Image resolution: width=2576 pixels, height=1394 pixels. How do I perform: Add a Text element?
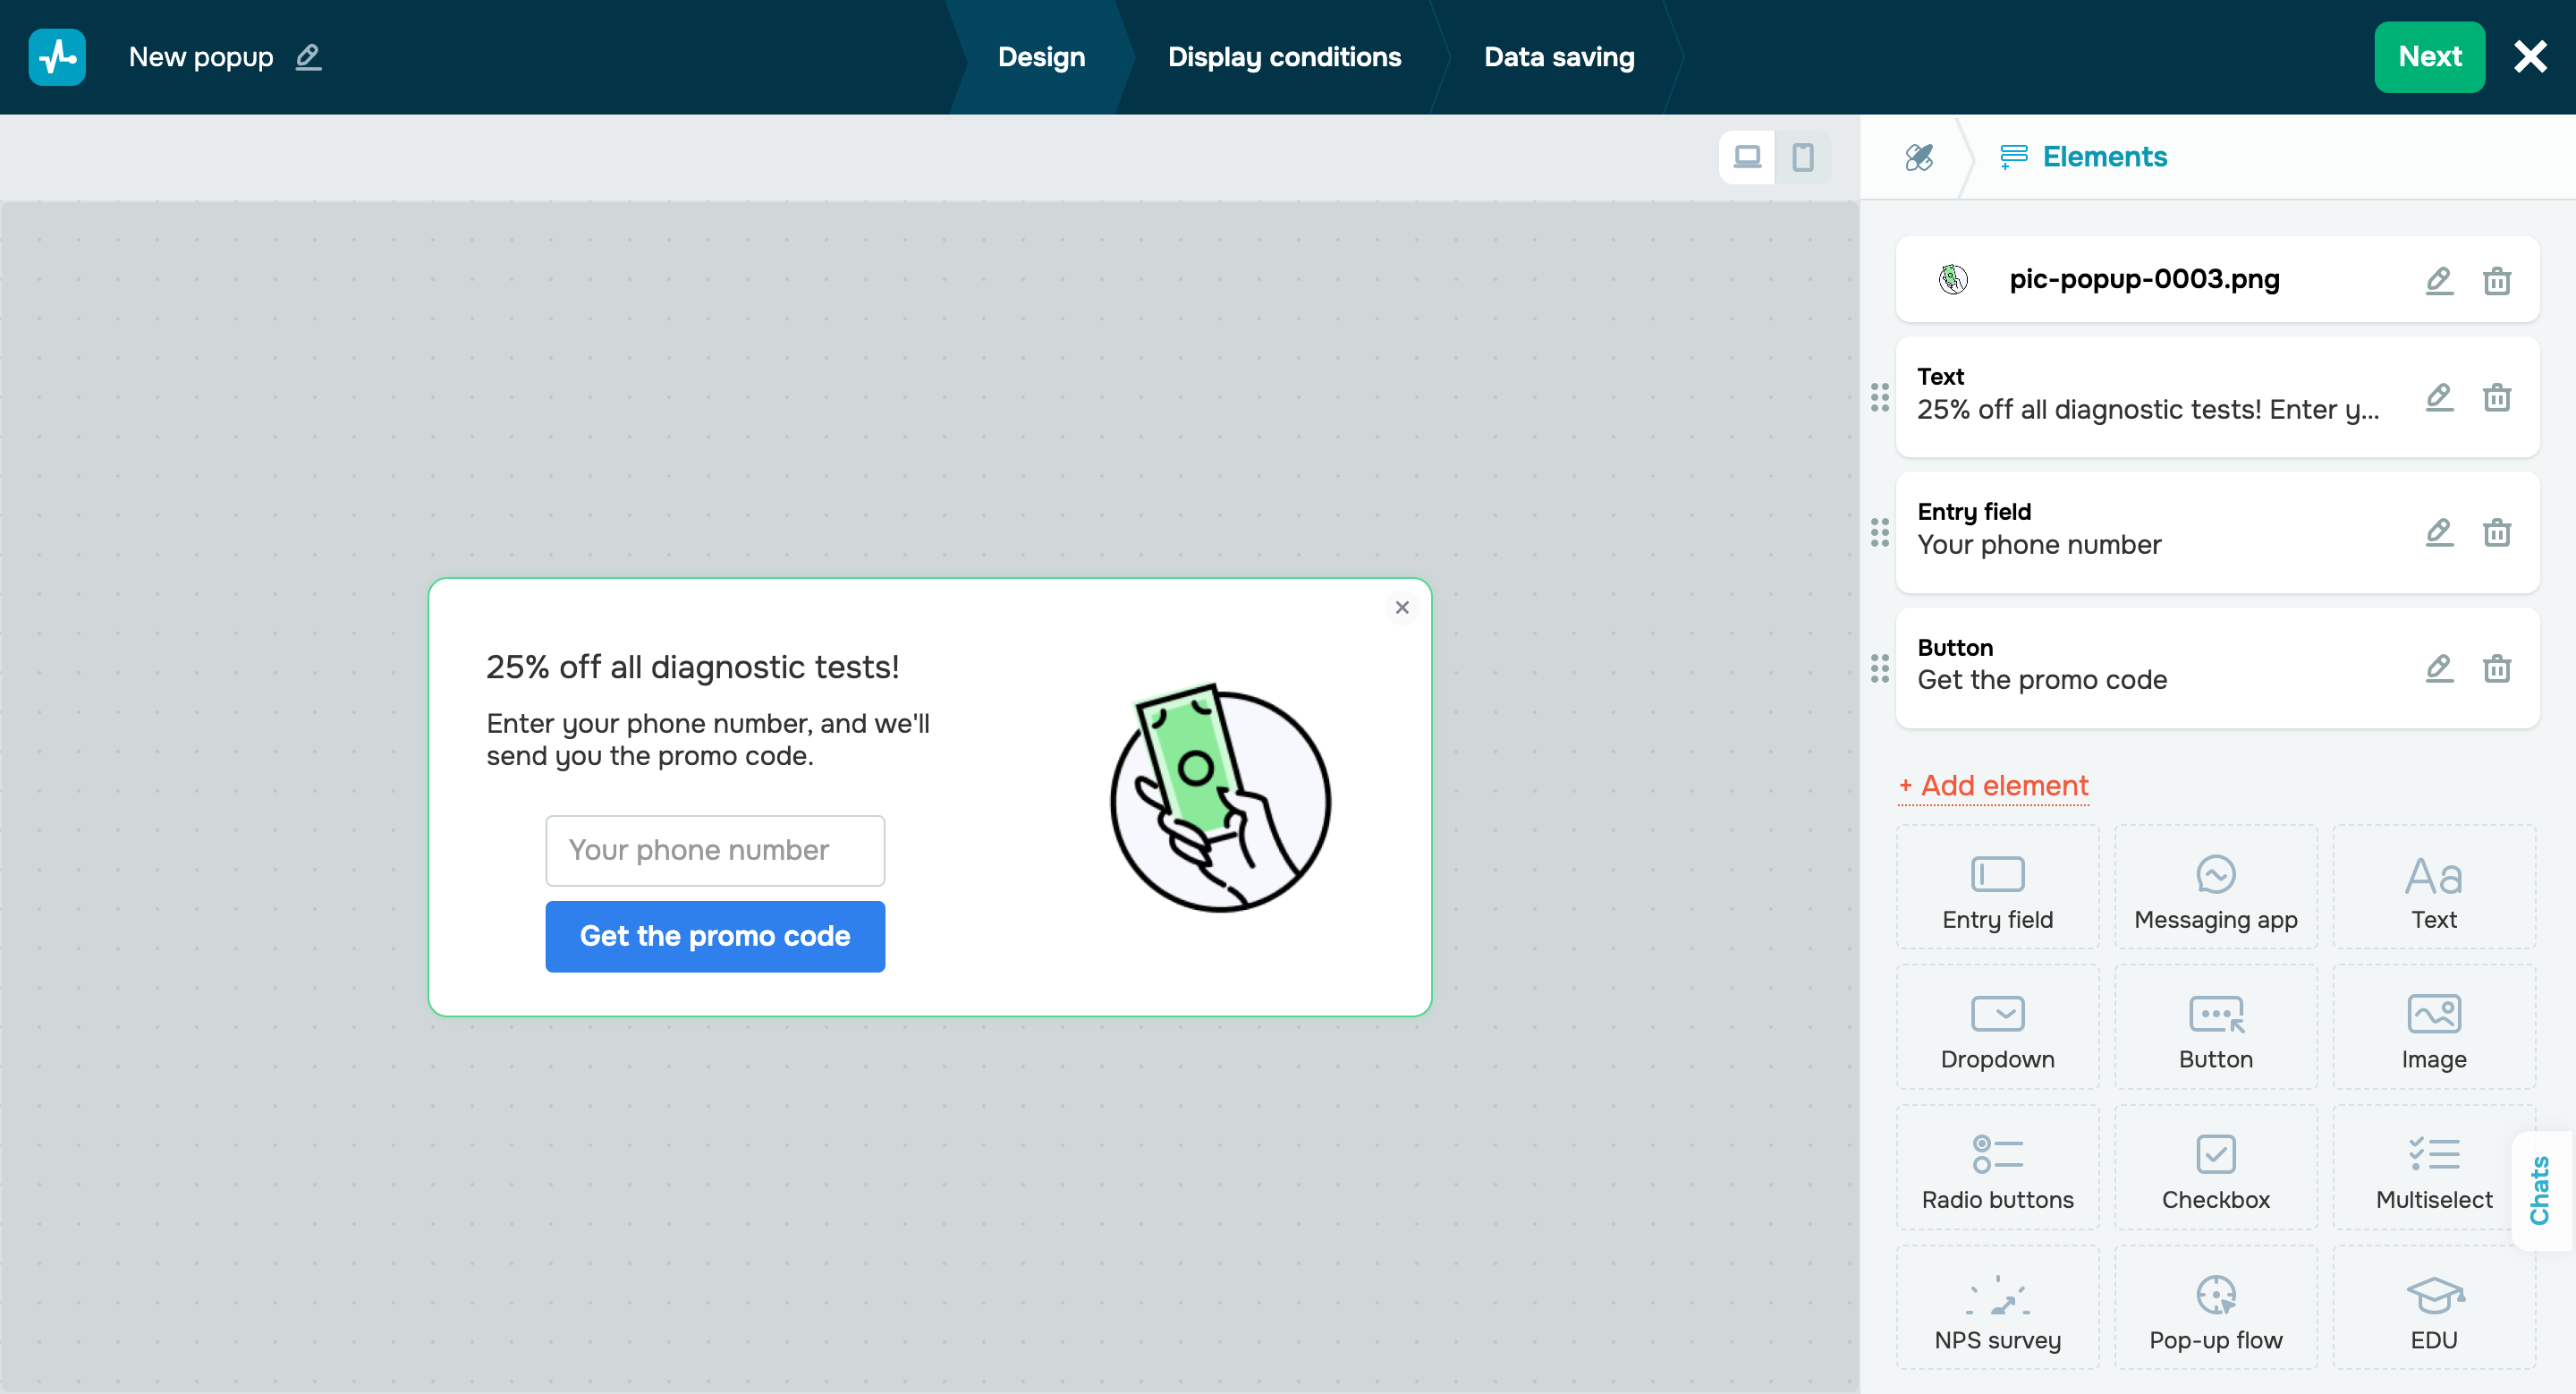coord(2433,887)
